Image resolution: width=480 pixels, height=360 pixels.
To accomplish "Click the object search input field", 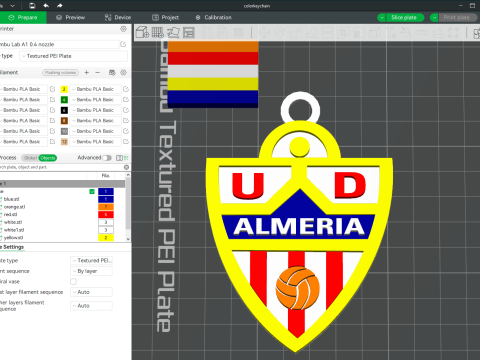I will [x=62, y=167].
